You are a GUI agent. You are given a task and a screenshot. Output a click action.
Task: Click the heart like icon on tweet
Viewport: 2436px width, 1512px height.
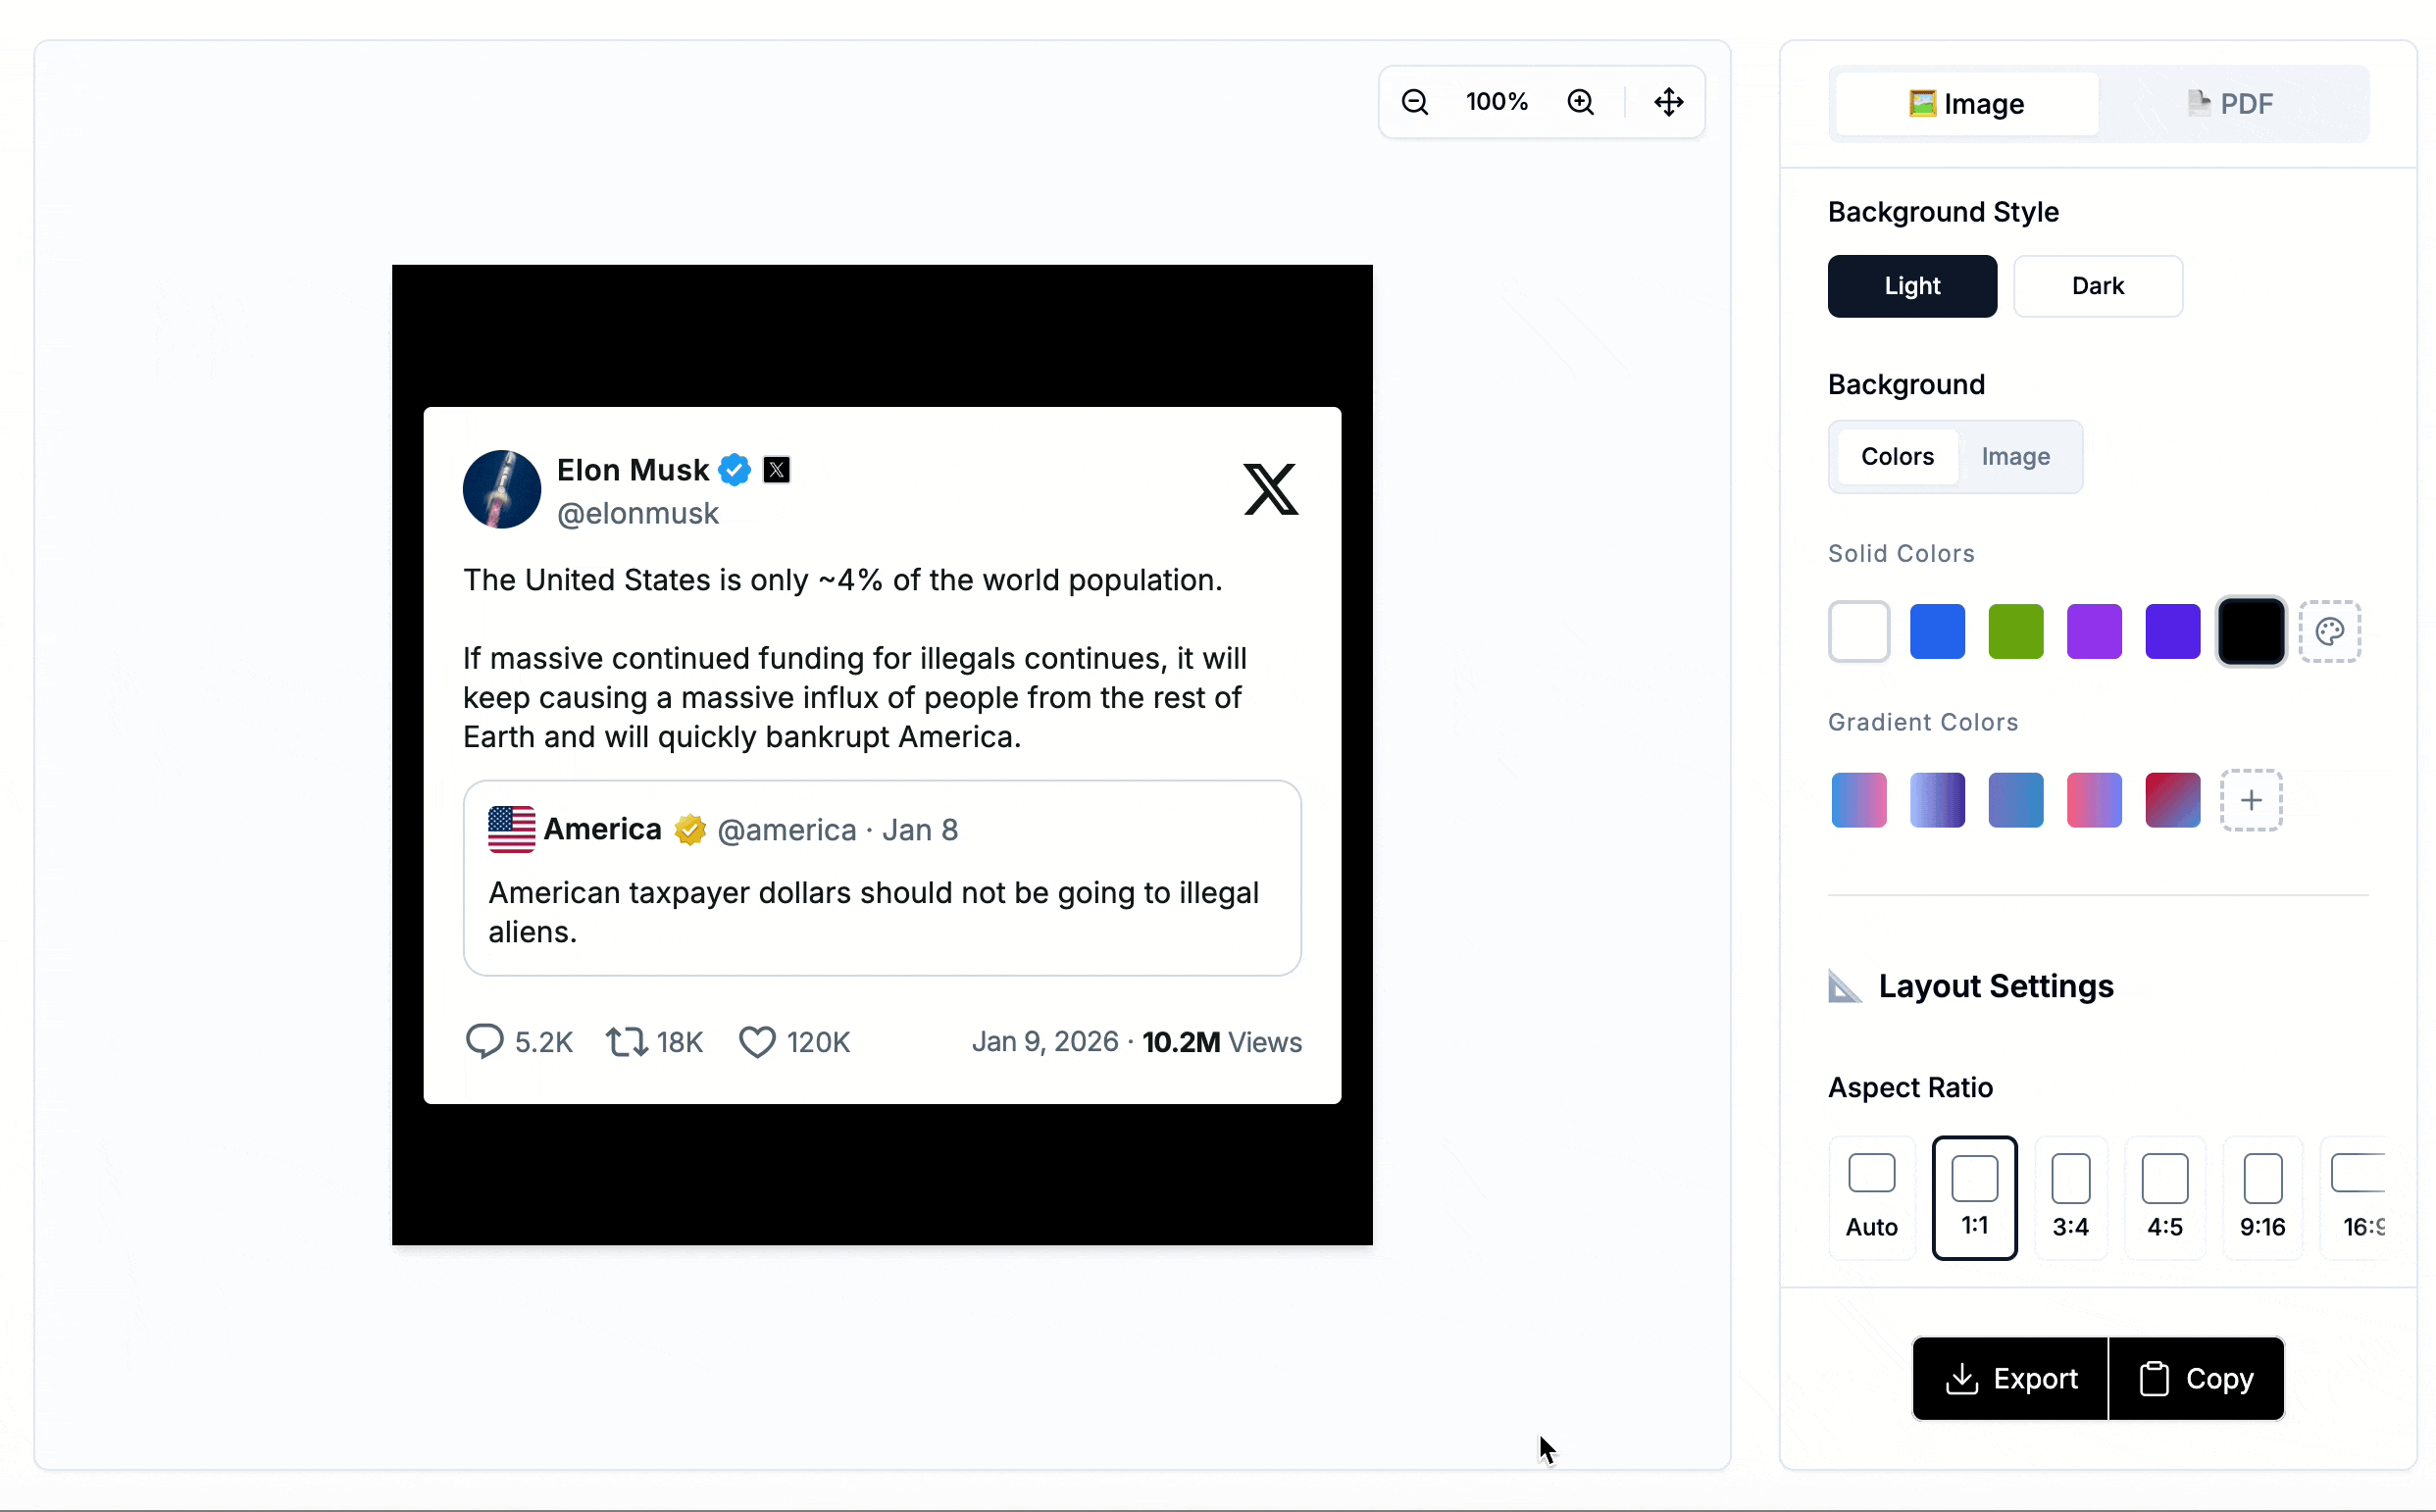click(756, 1042)
